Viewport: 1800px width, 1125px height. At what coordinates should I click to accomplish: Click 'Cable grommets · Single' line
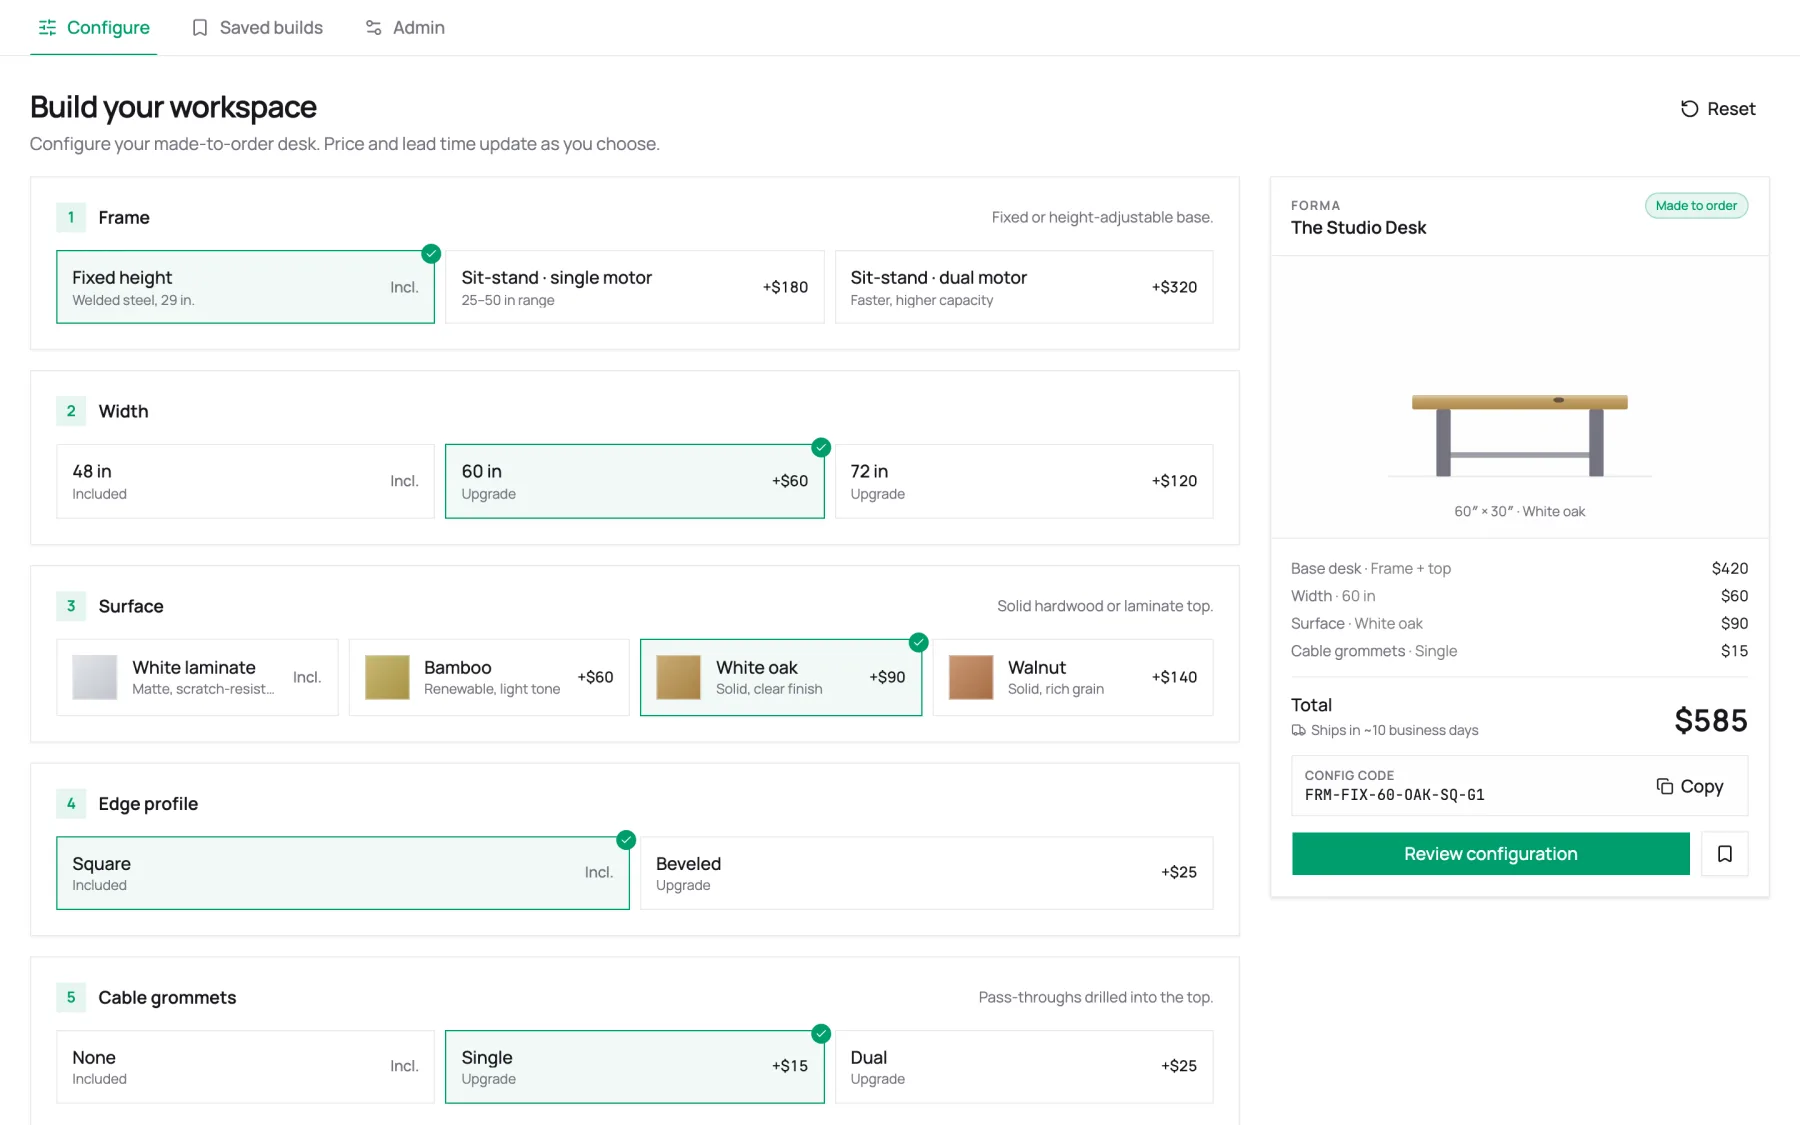click(x=1519, y=651)
